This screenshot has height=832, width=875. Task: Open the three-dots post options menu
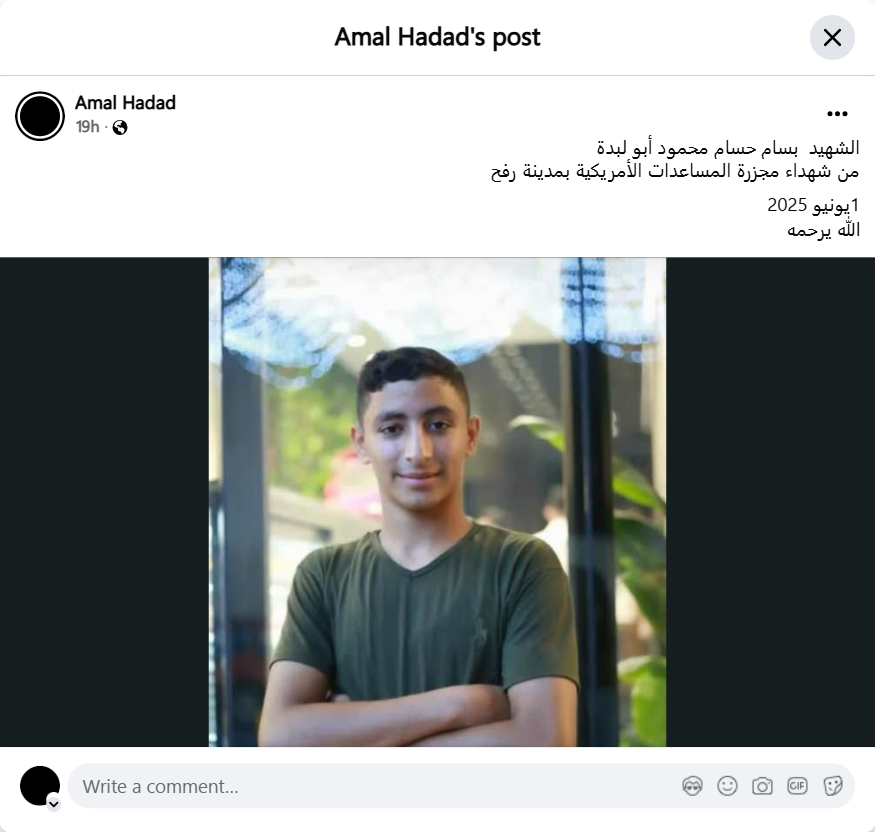837,114
